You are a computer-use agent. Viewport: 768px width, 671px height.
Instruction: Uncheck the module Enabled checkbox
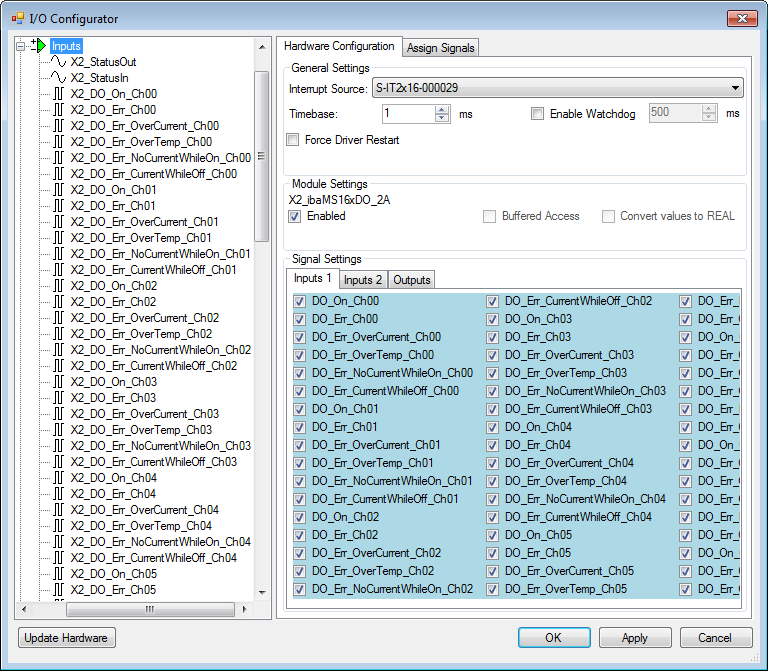[x=295, y=216]
